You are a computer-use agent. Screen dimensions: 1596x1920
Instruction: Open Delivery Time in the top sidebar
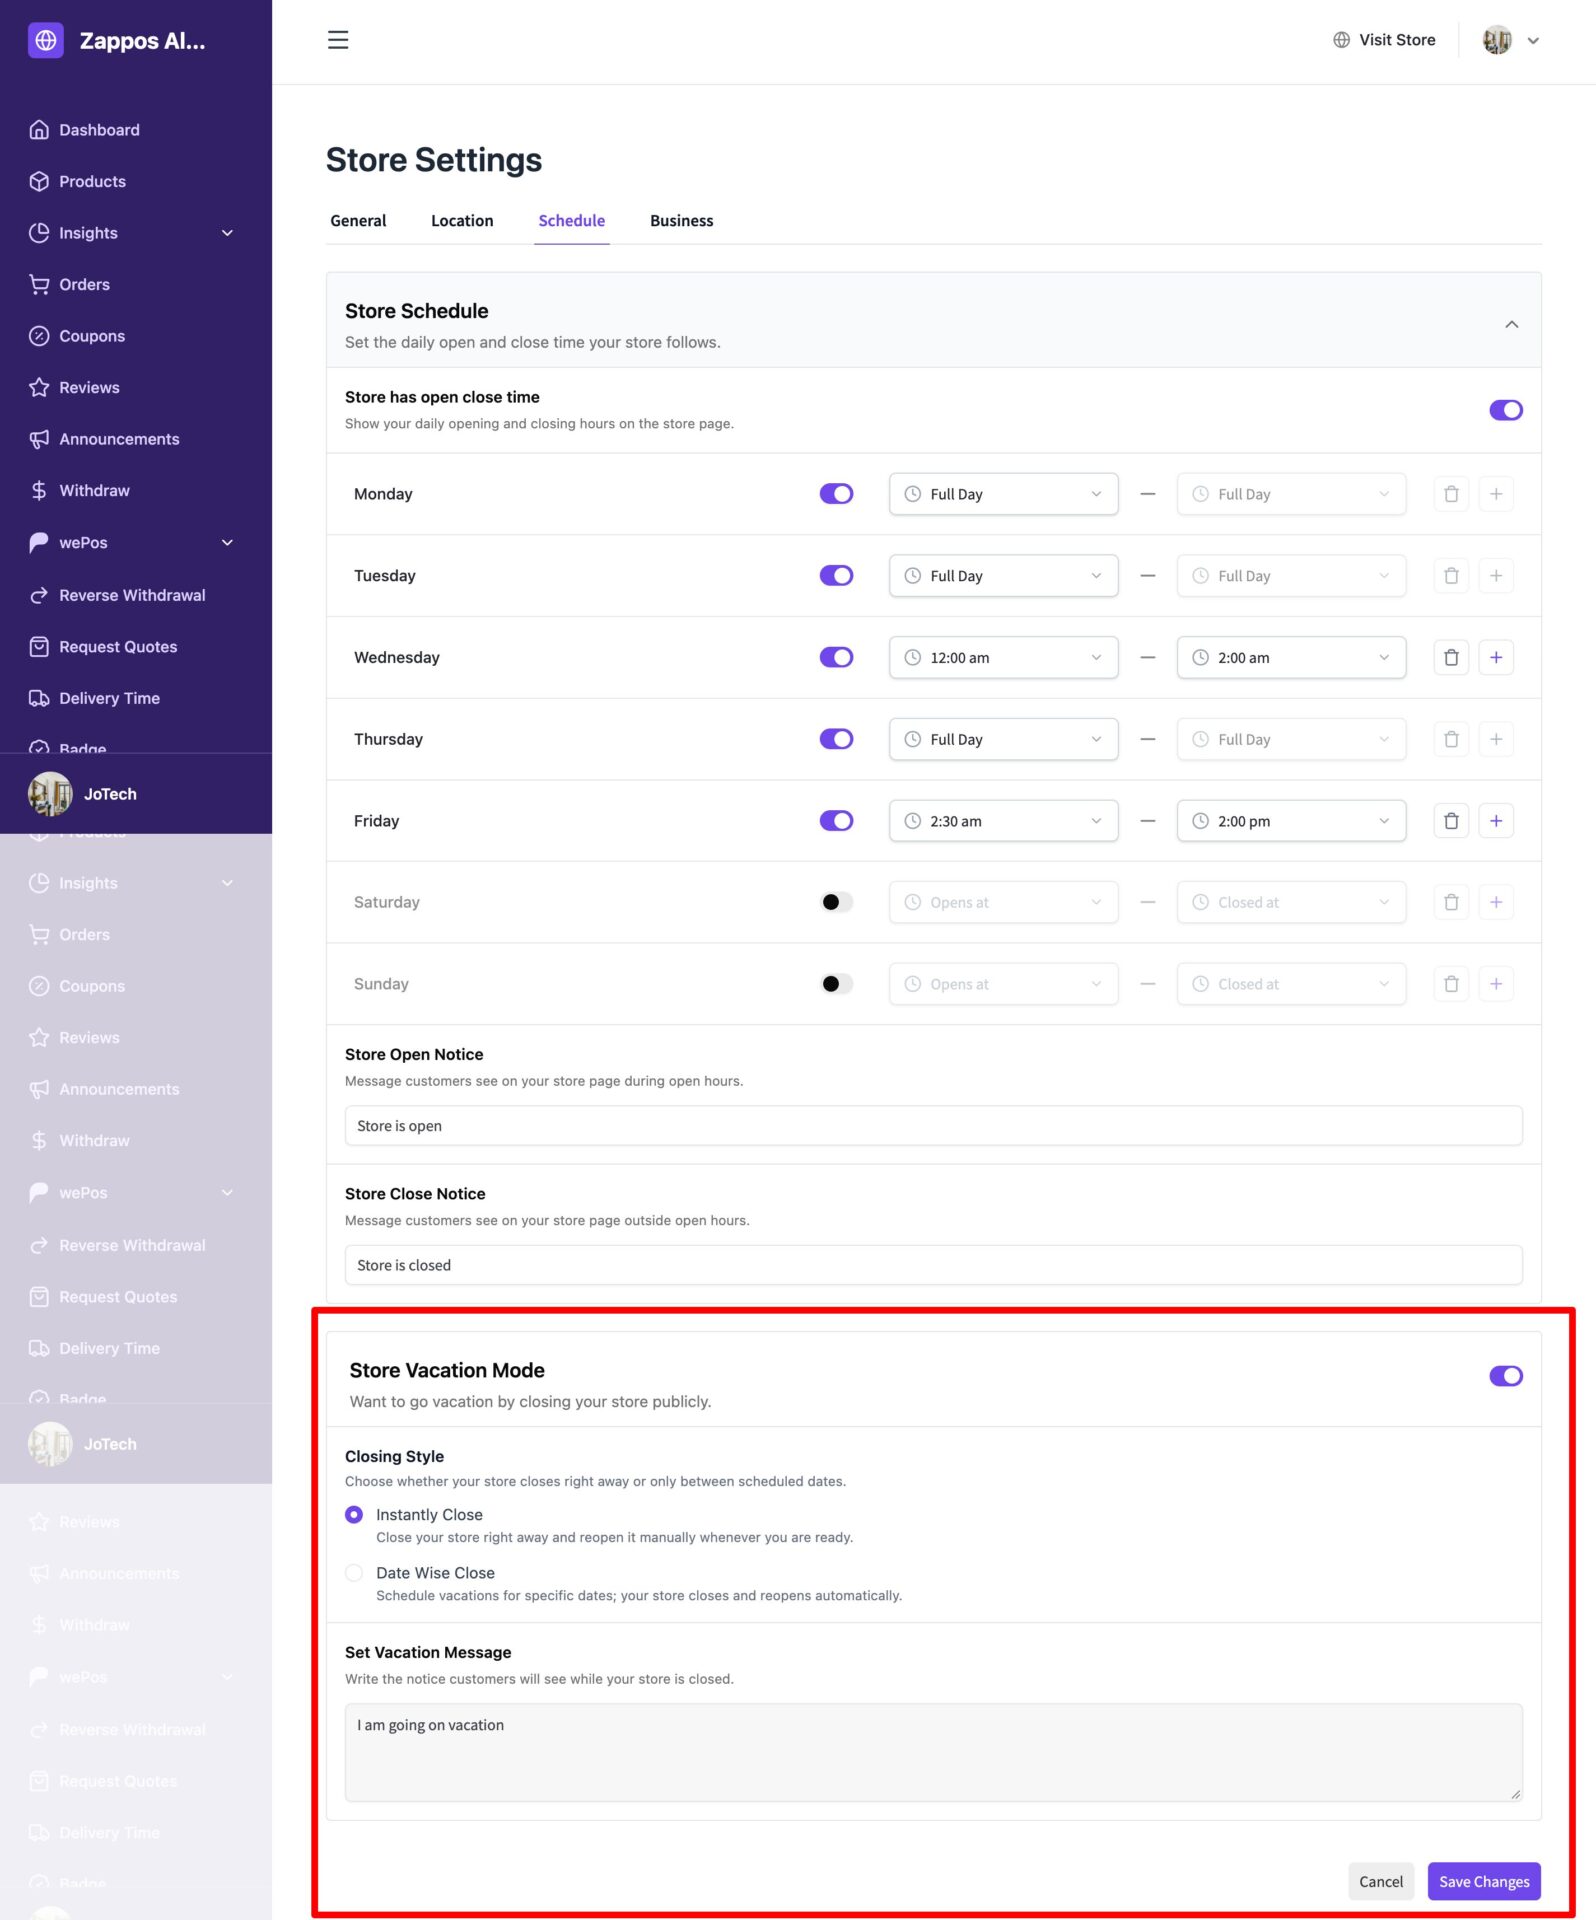109,699
